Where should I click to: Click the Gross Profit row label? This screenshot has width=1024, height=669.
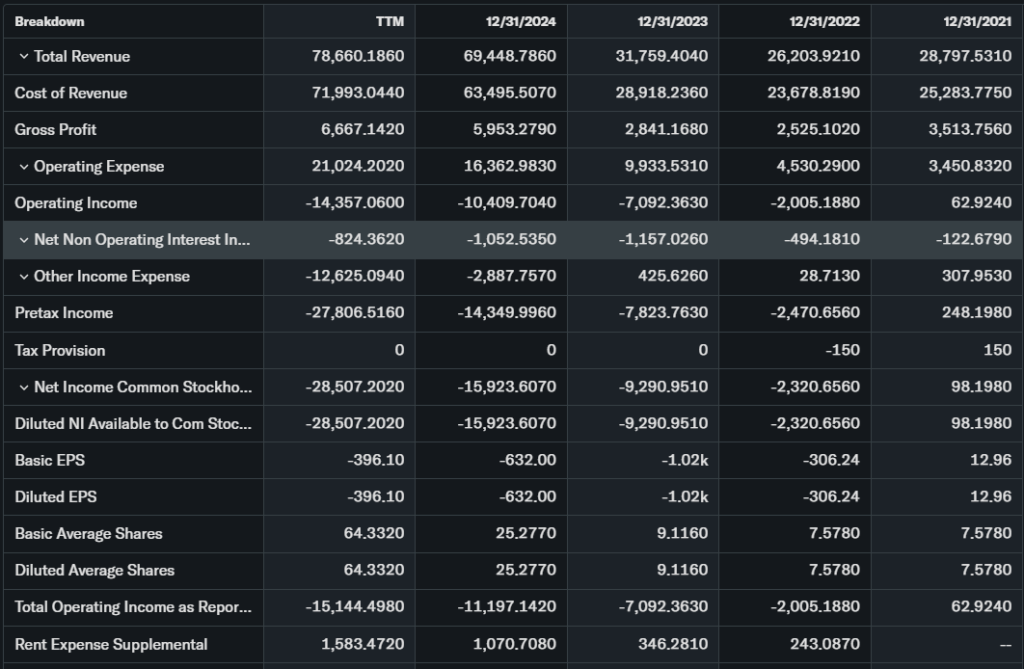point(56,130)
